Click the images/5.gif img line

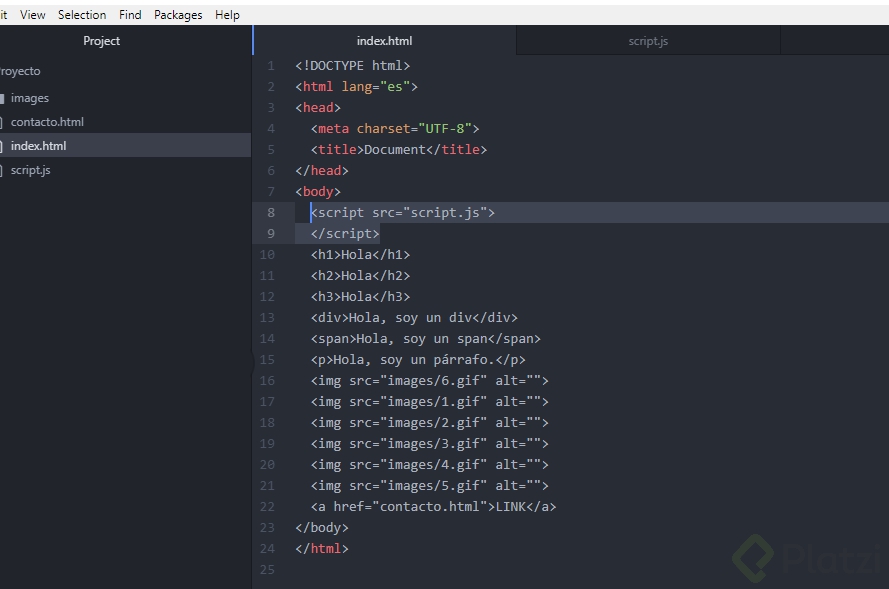(x=430, y=485)
